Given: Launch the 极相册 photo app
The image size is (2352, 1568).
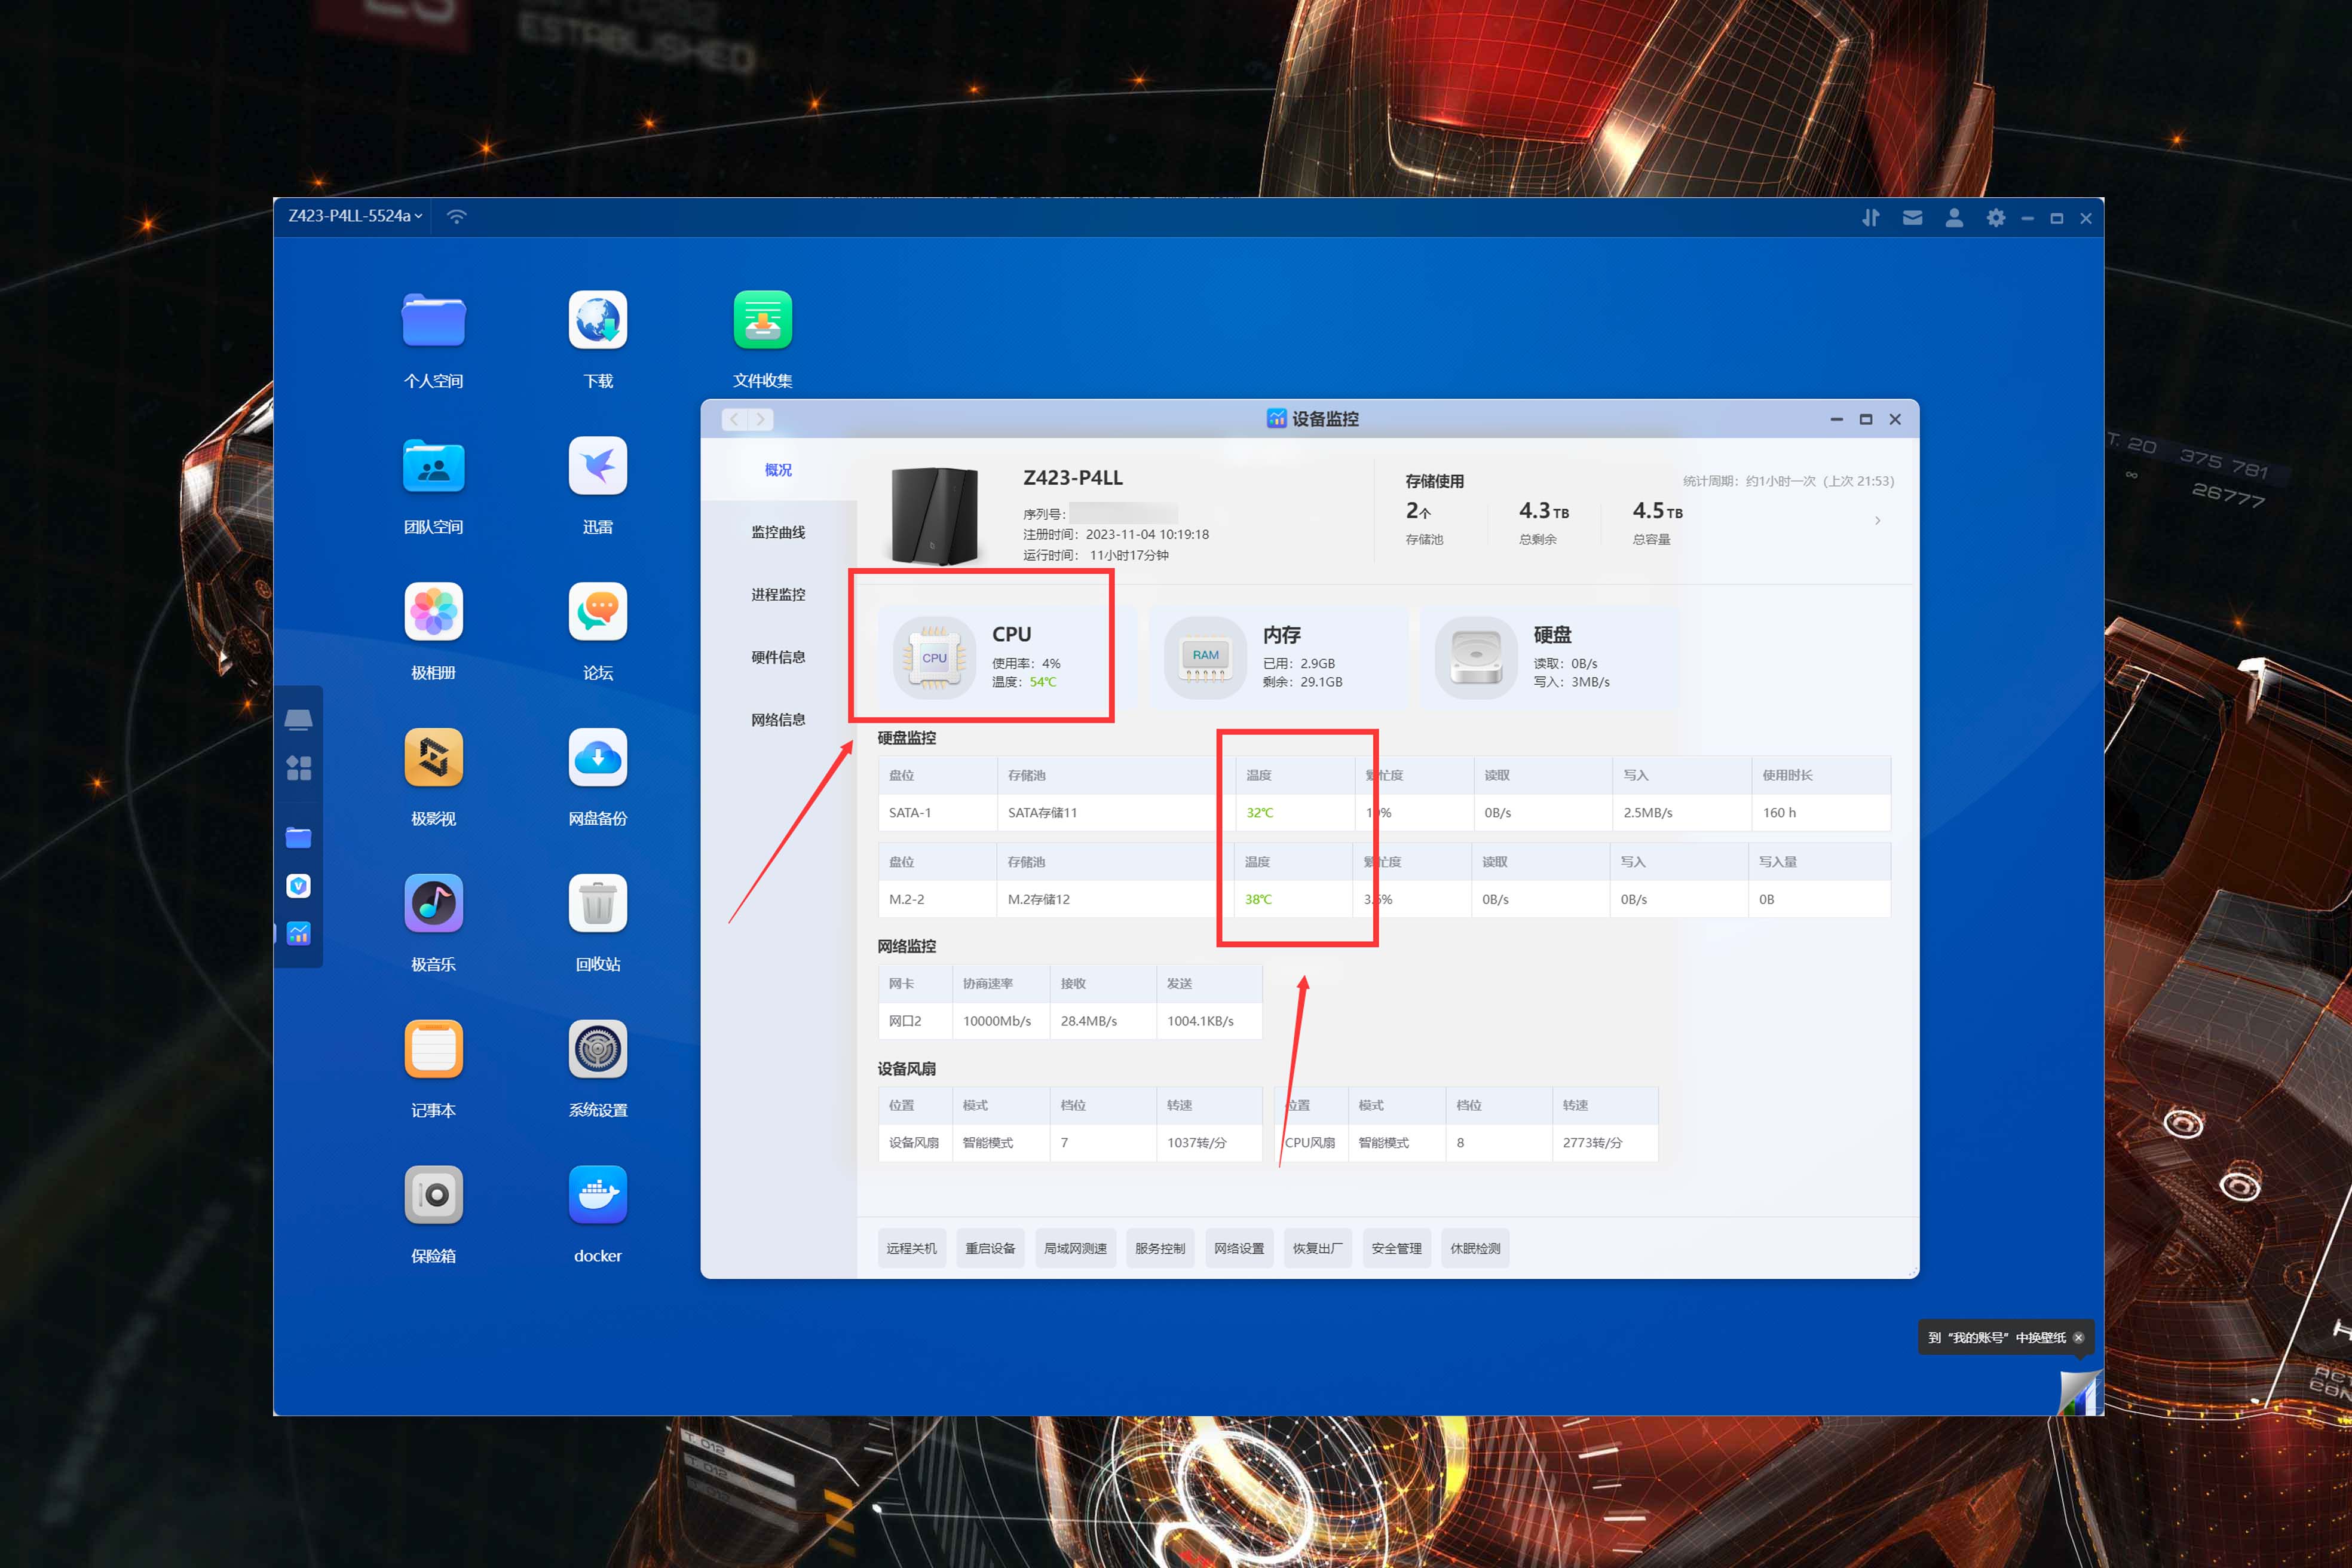Looking at the screenshot, I should pyautogui.click(x=433, y=611).
